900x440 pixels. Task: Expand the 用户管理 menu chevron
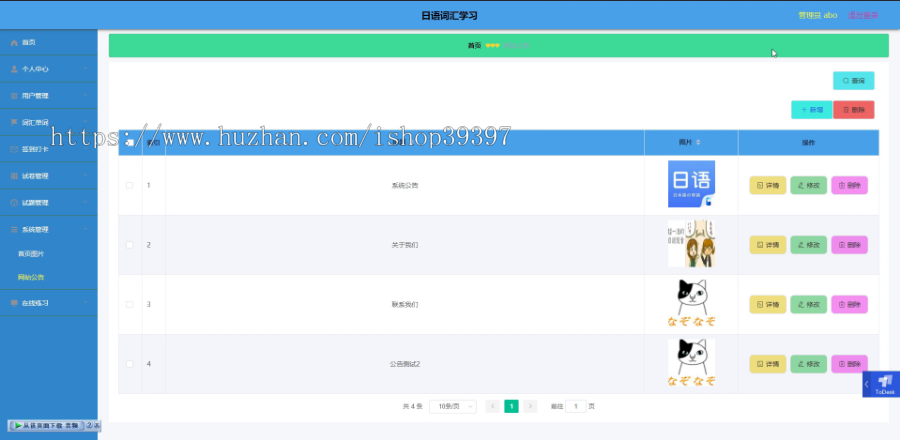click(x=85, y=95)
